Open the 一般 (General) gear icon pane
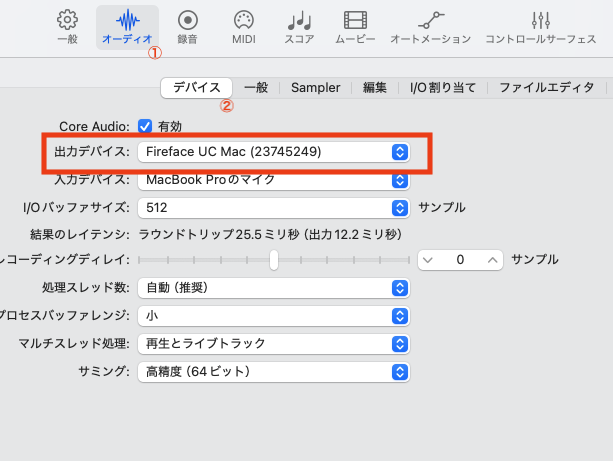Viewport: 613px width, 461px height. [67, 27]
